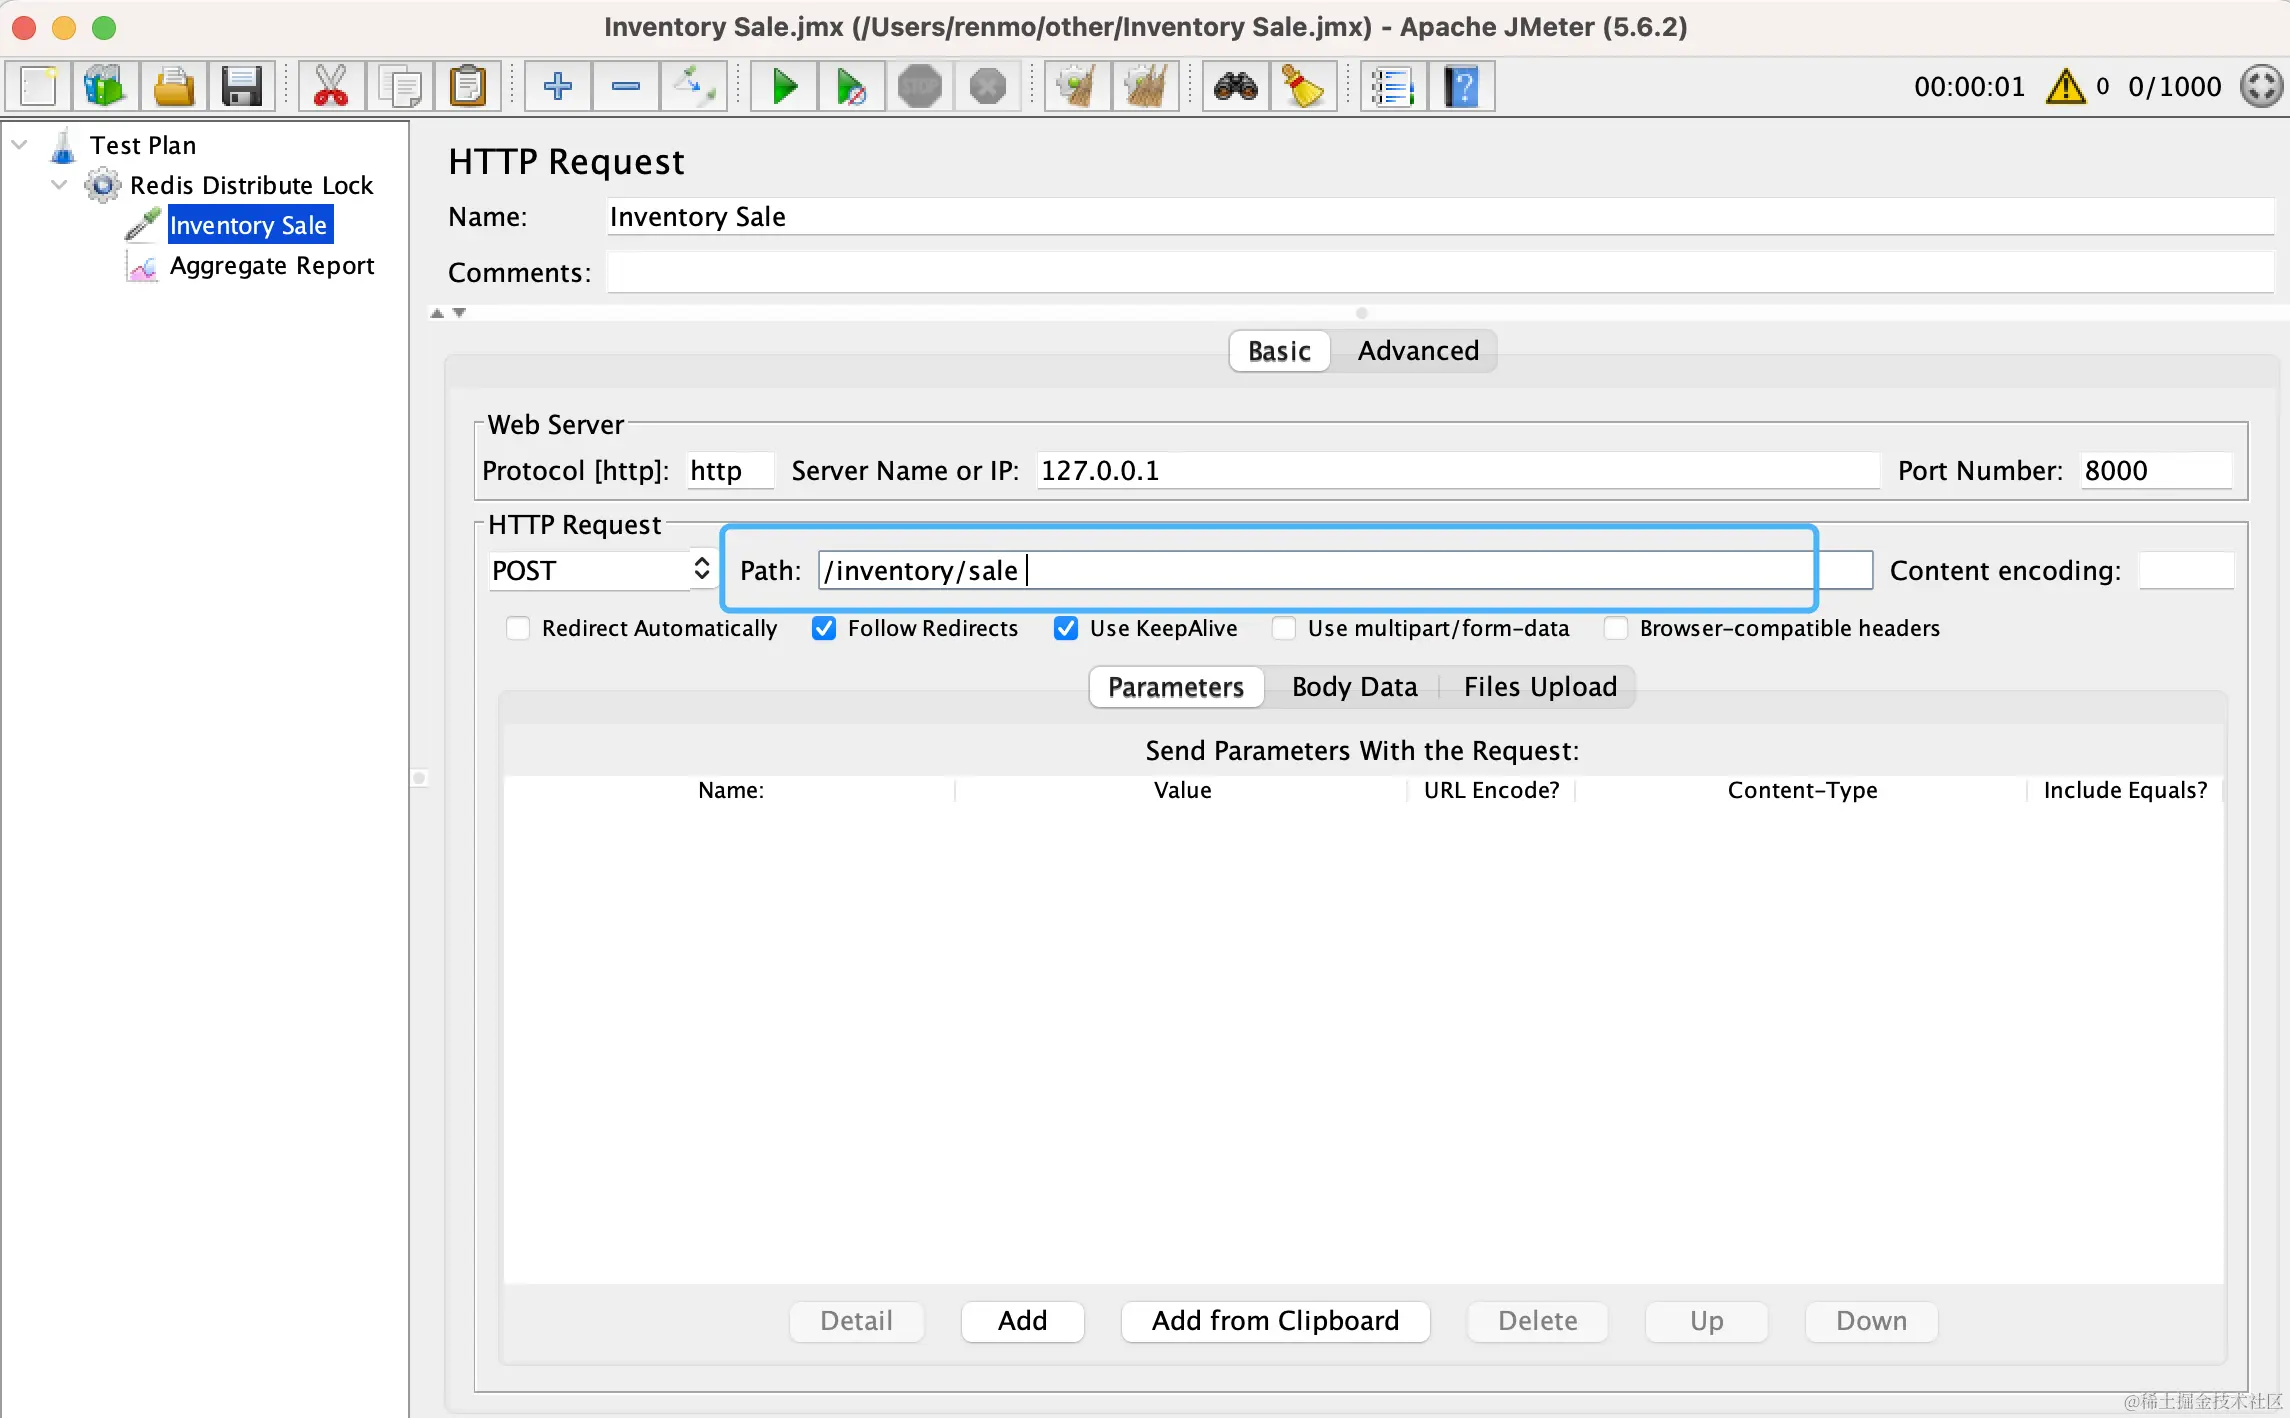Click the Up button
This screenshot has height=1418, width=2290.
point(1706,1321)
